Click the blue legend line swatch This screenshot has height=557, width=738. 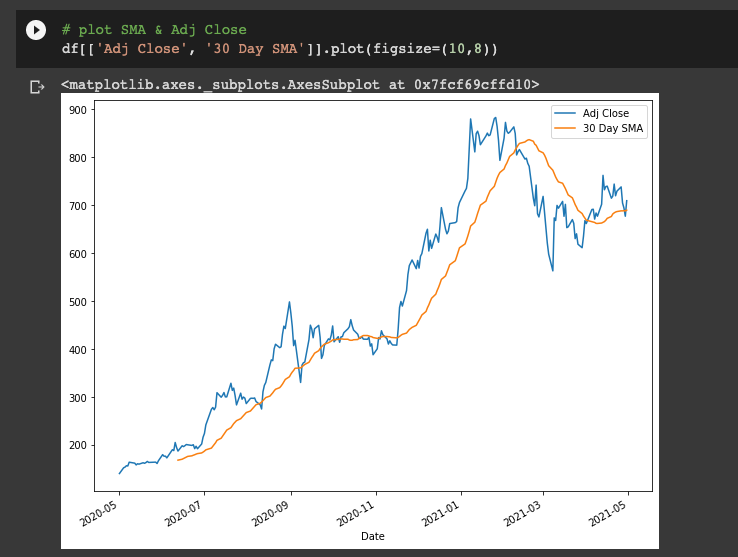tap(567, 113)
